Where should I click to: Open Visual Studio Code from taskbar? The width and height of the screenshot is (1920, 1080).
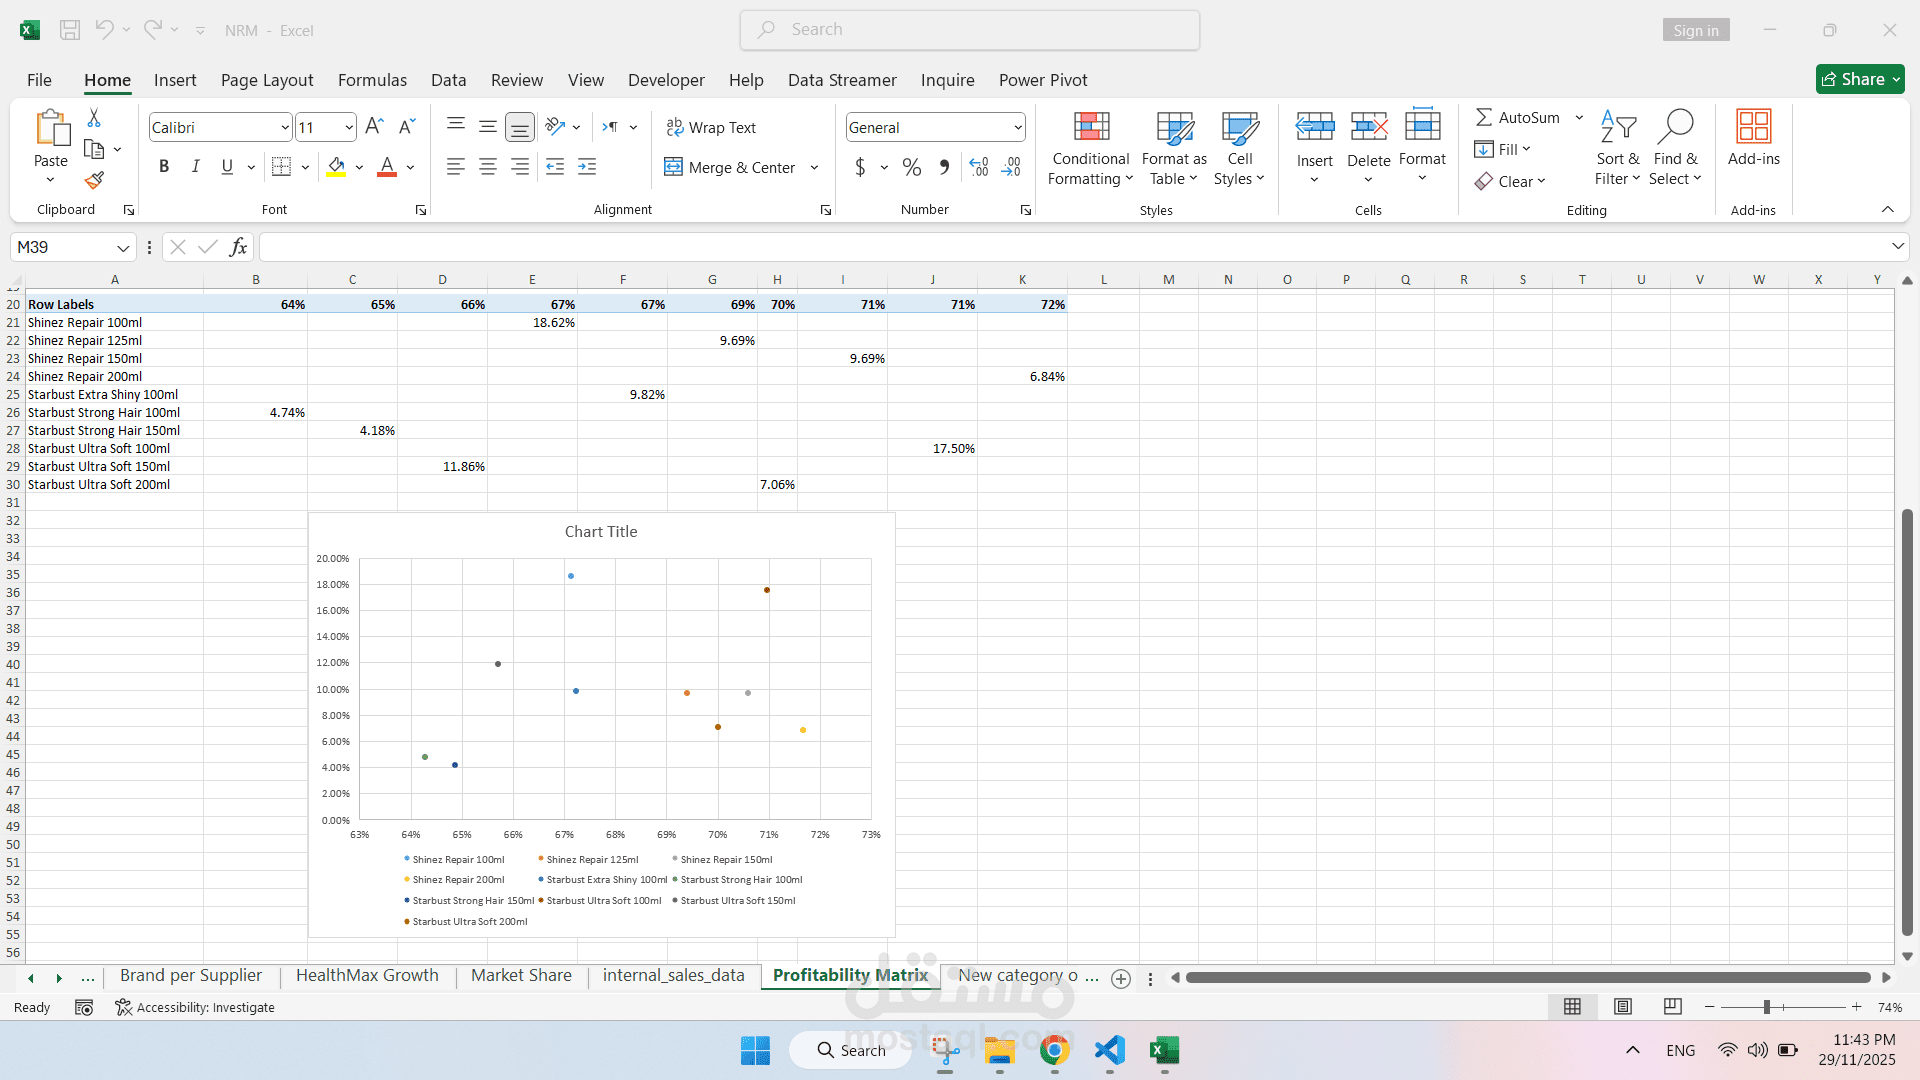tap(1109, 1050)
